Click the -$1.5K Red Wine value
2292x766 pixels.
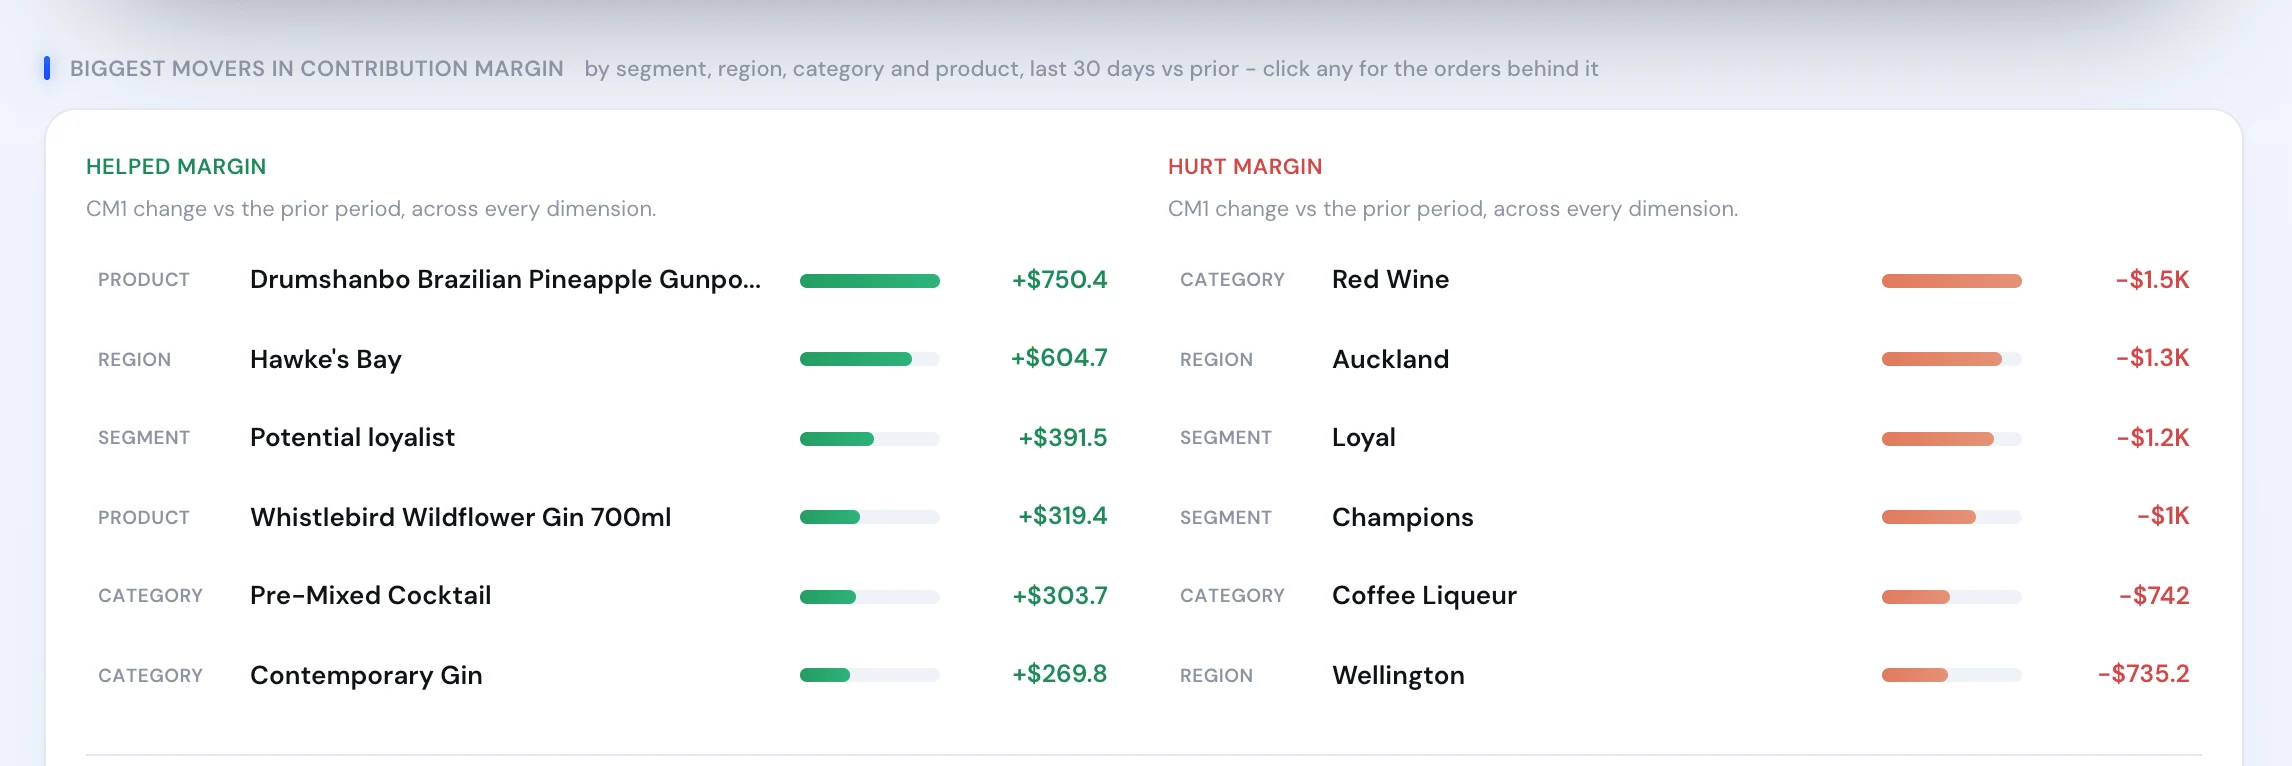tap(2153, 279)
